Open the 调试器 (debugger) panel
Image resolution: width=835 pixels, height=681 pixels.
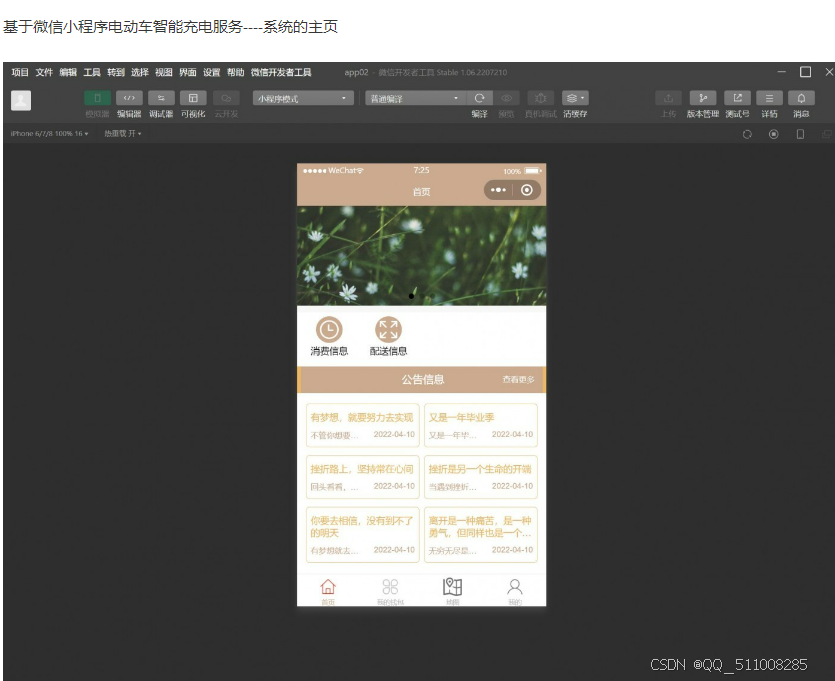click(161, 98)
